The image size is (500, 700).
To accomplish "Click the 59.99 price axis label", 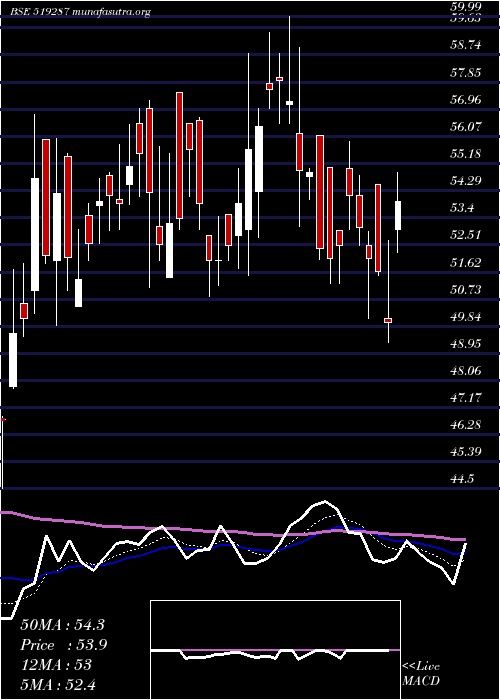I will point(467,6).
